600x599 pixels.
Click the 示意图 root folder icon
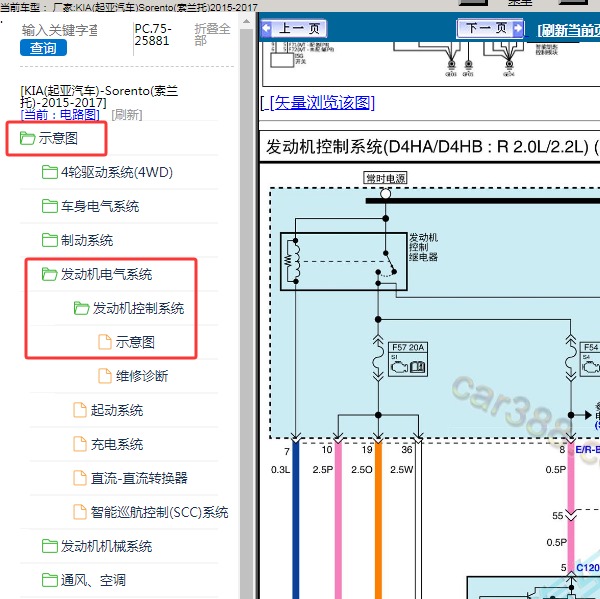pos(27,138)
